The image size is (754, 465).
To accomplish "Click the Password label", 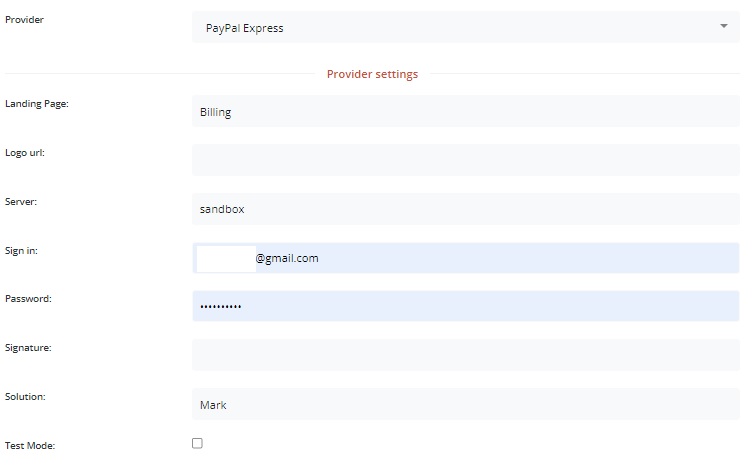I will [x=28, y=298].
